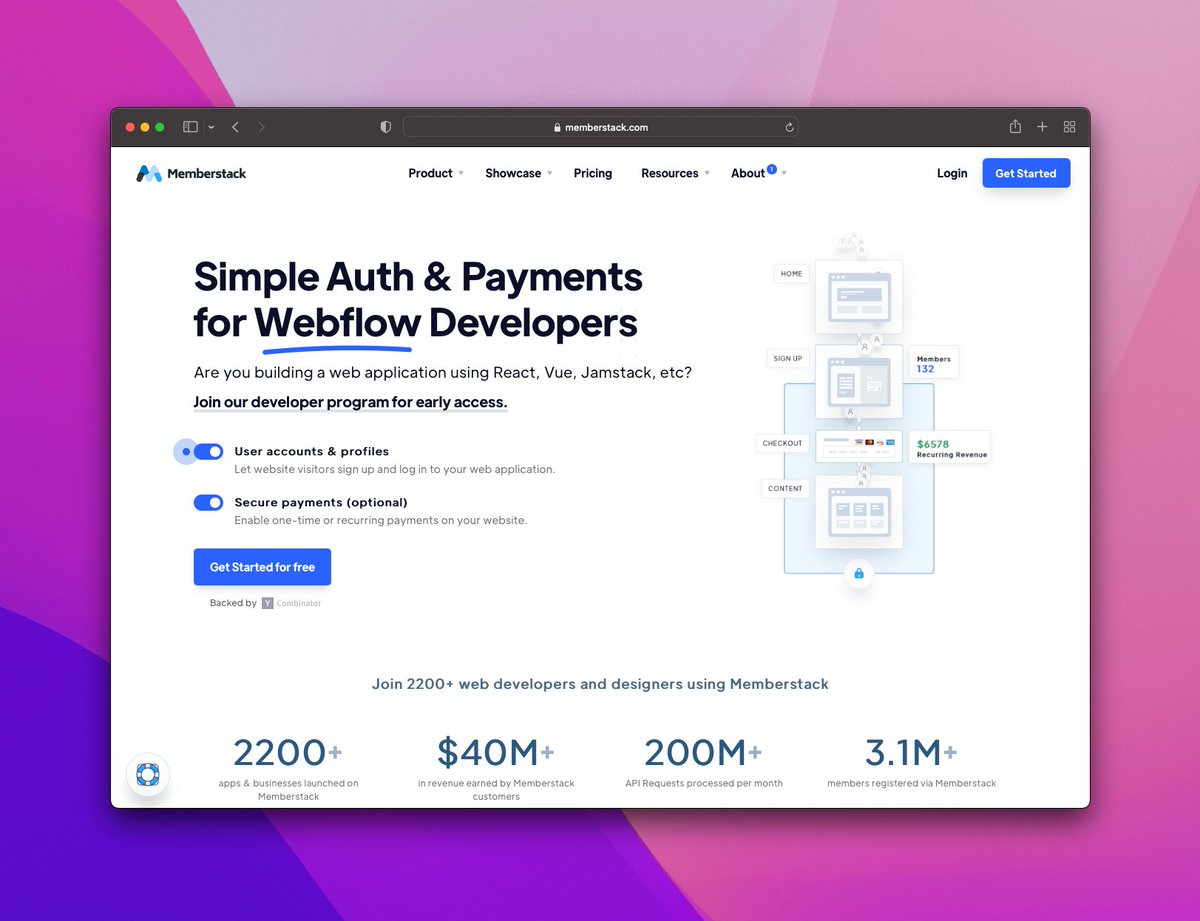The image size is (1200, 921).
Task: Click the word Webflow in the headline
Action: point(336,323)
